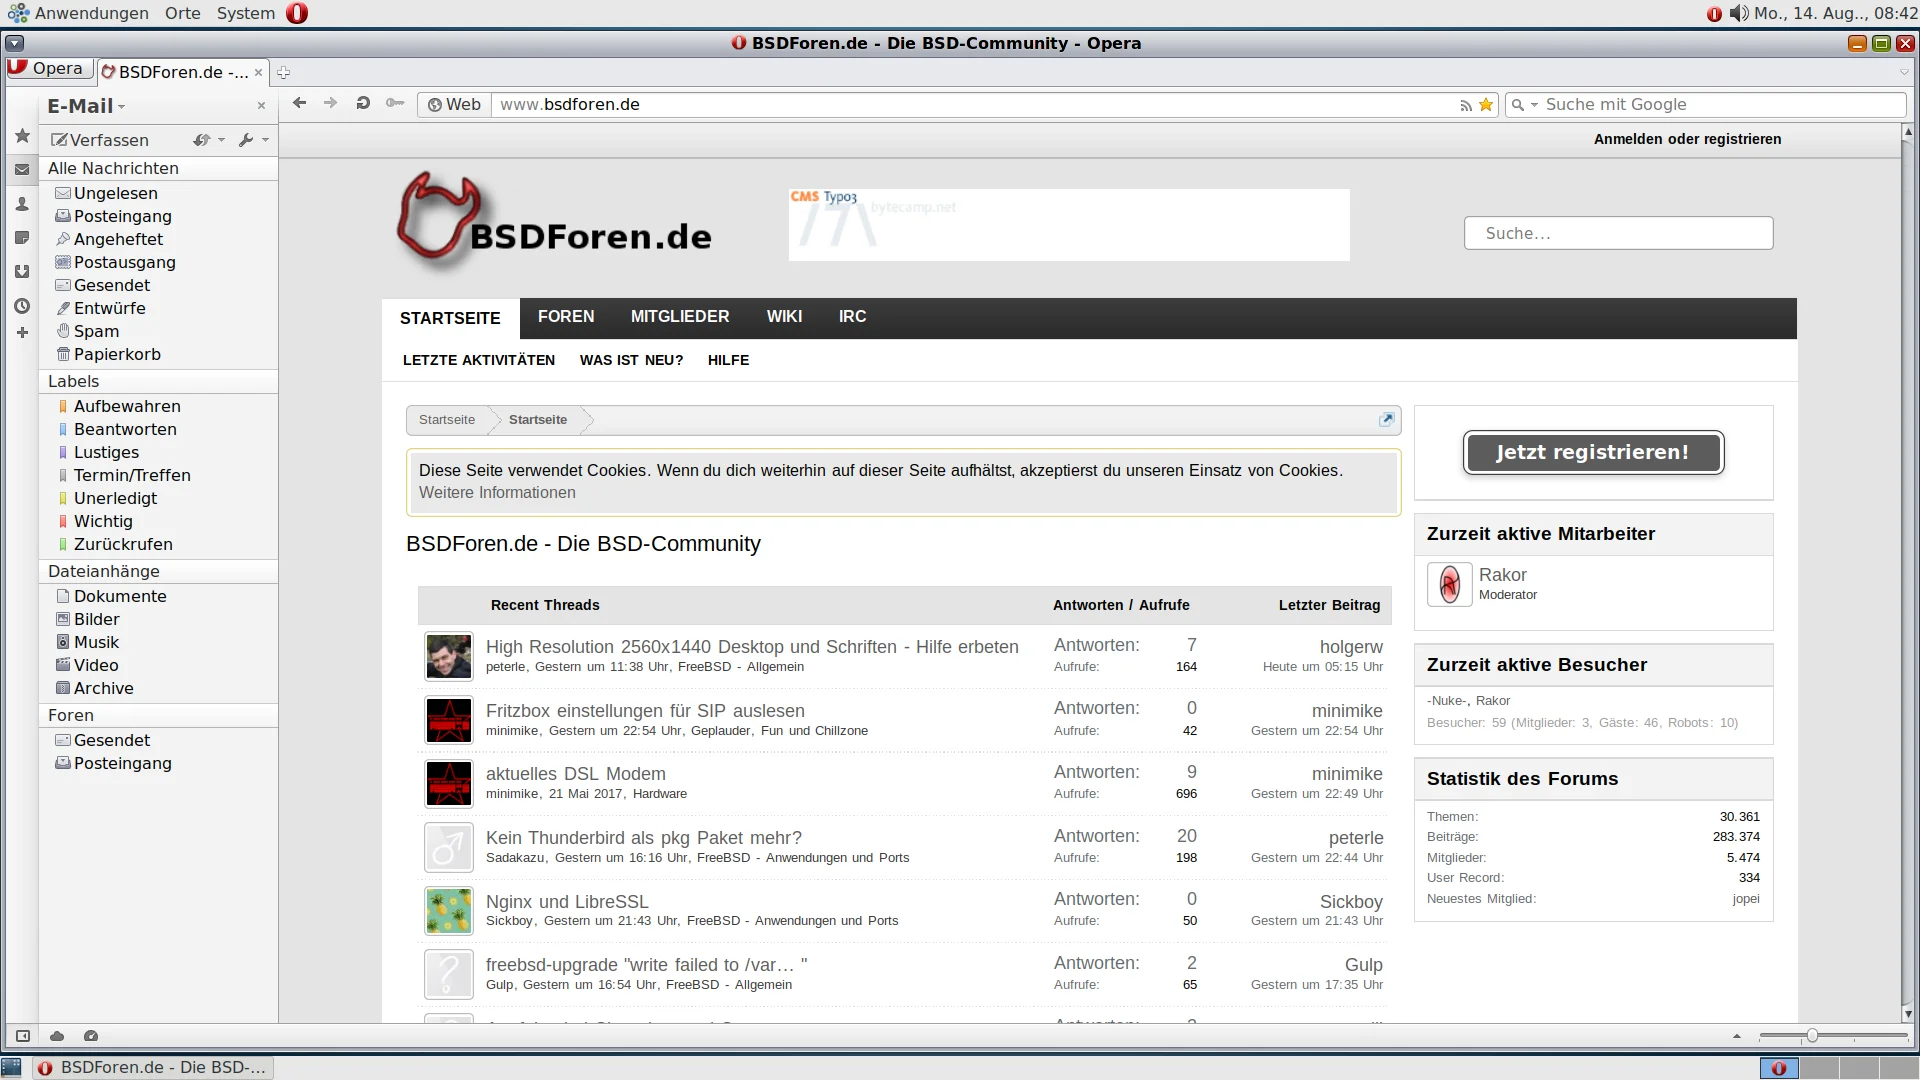Select the Aufbewahren label

[x=127, y=406]
